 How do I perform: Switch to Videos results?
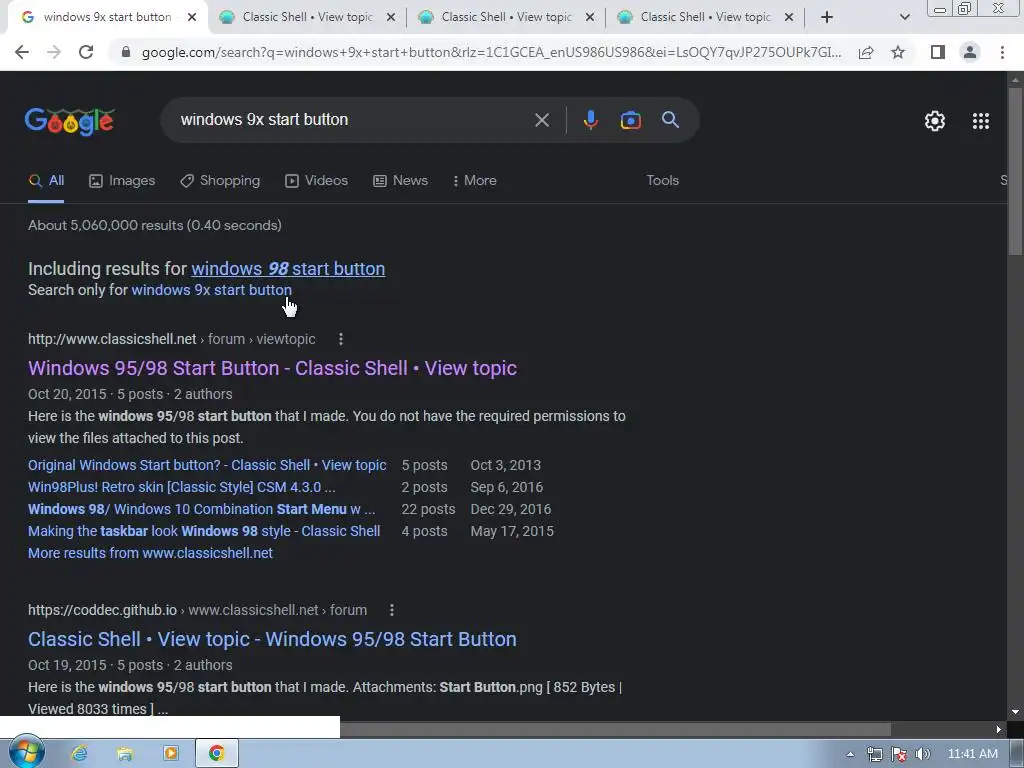coord(317,181)
